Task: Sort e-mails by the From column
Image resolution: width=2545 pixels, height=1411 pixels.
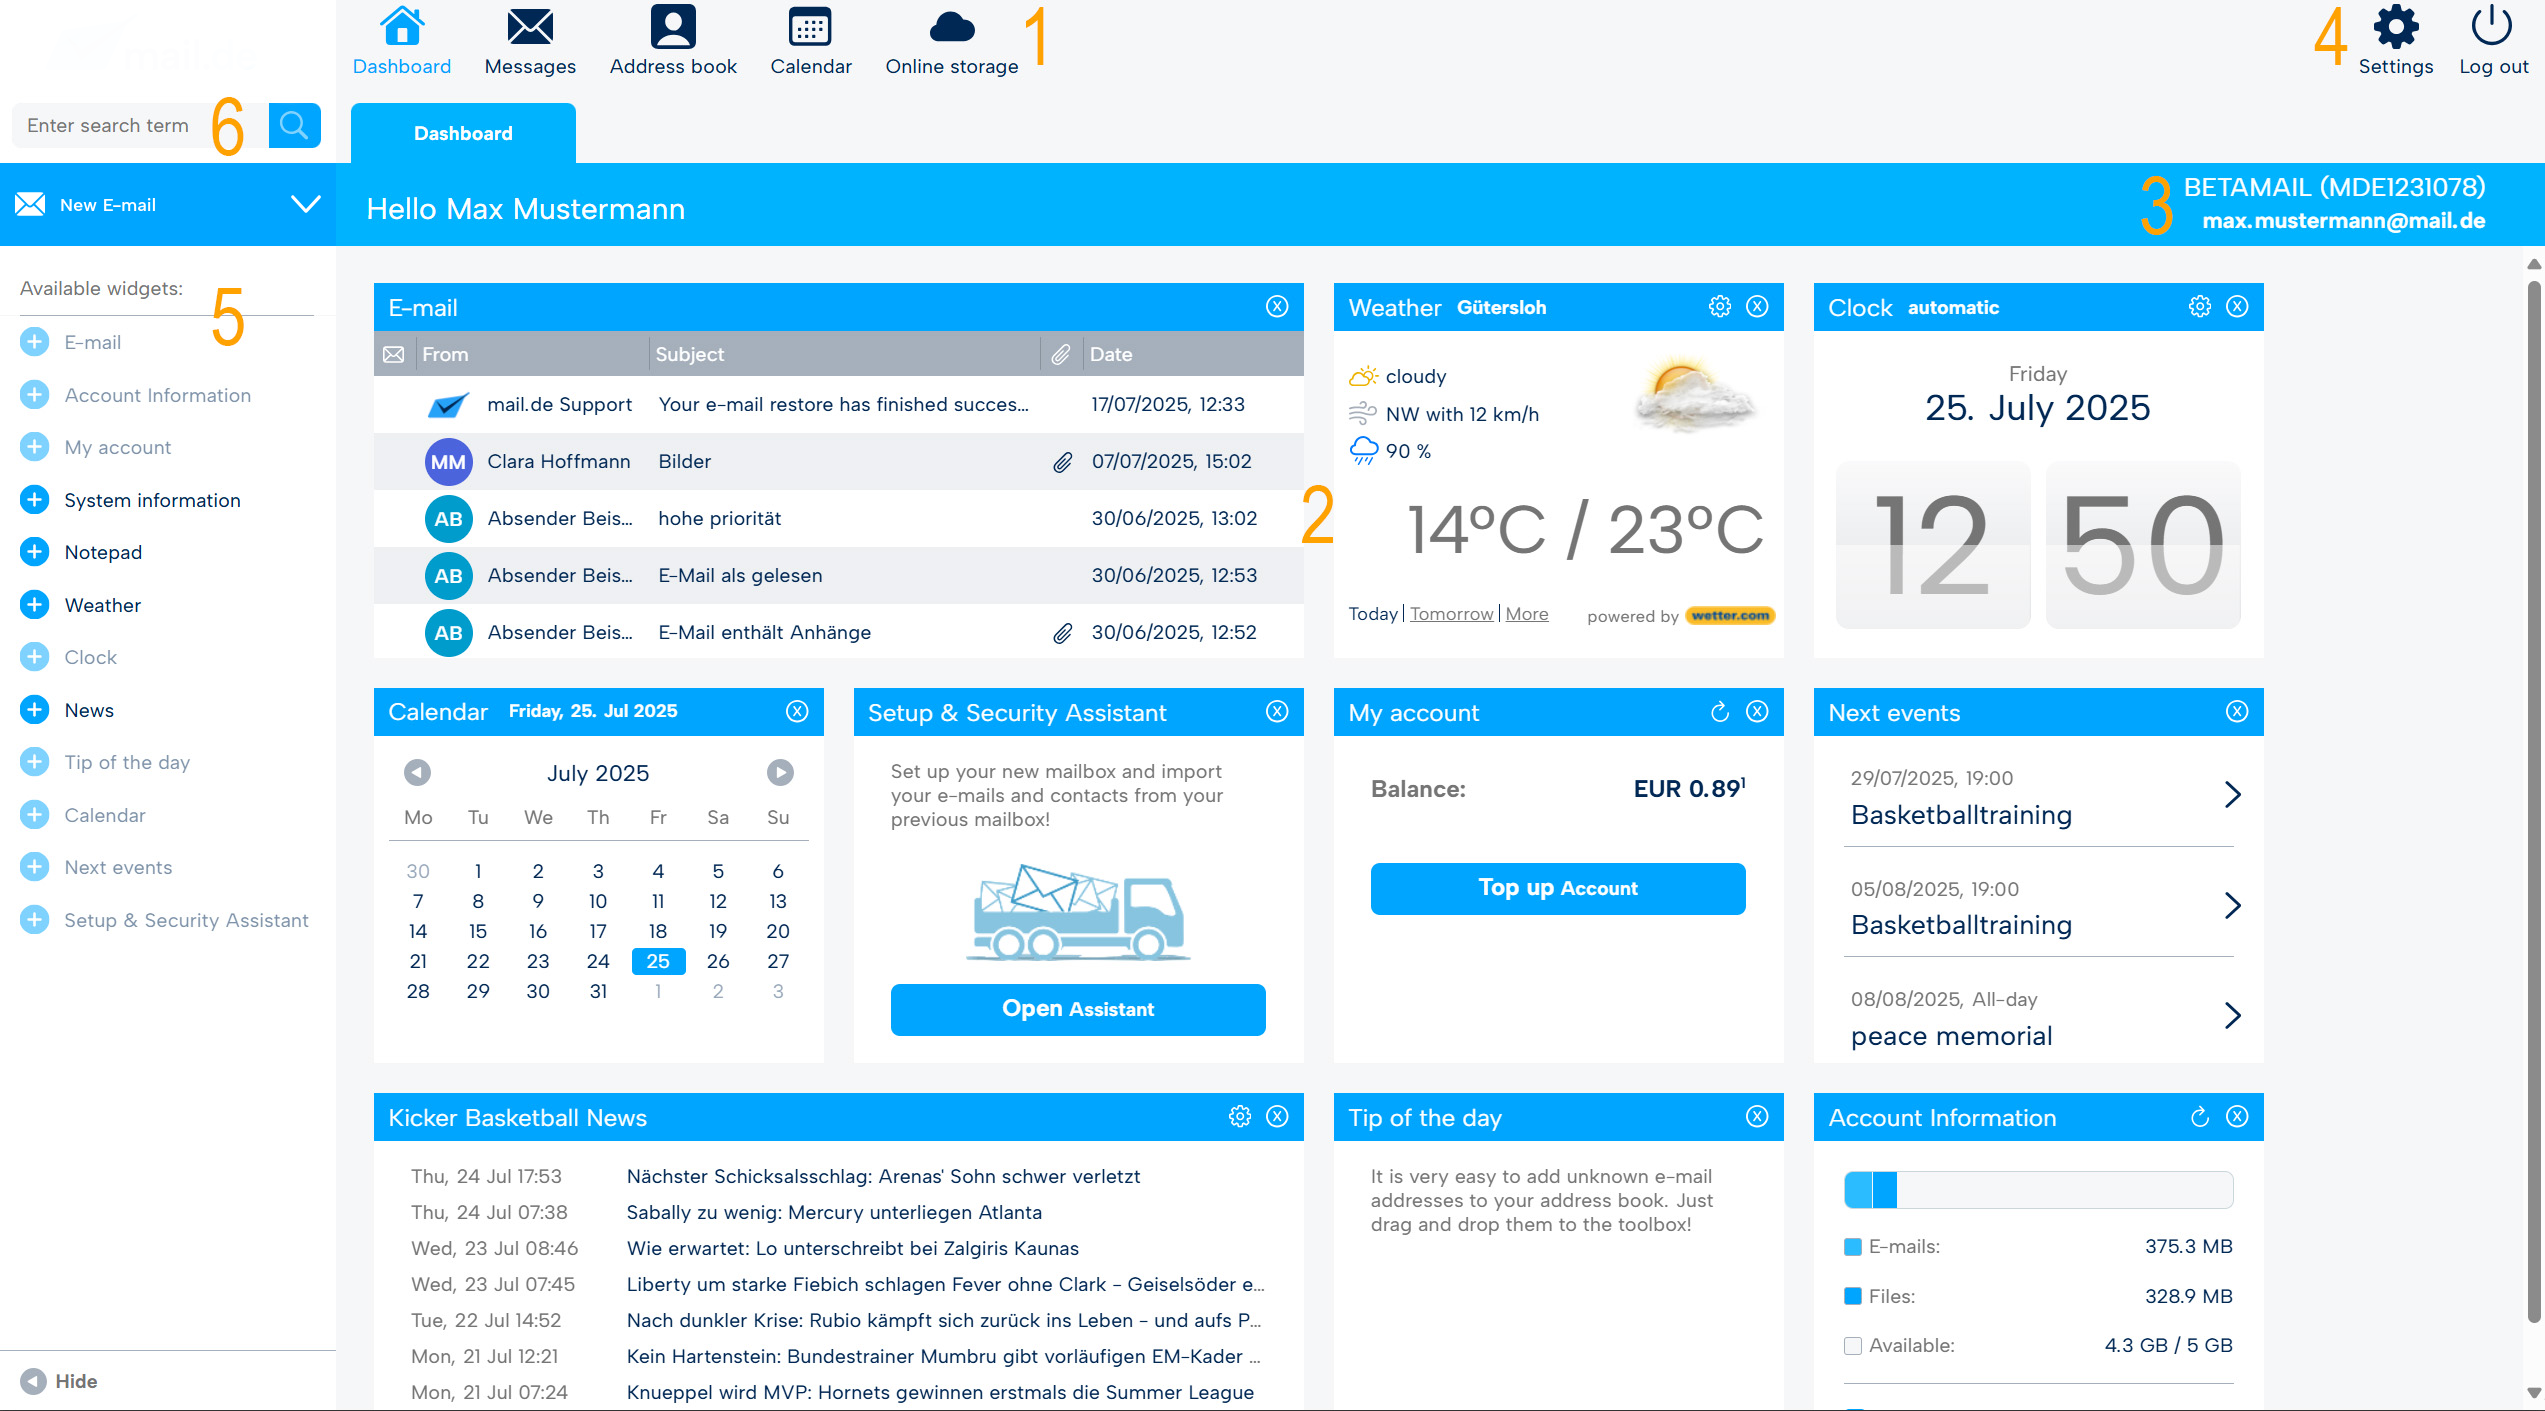Action: (x=445, y=354)
